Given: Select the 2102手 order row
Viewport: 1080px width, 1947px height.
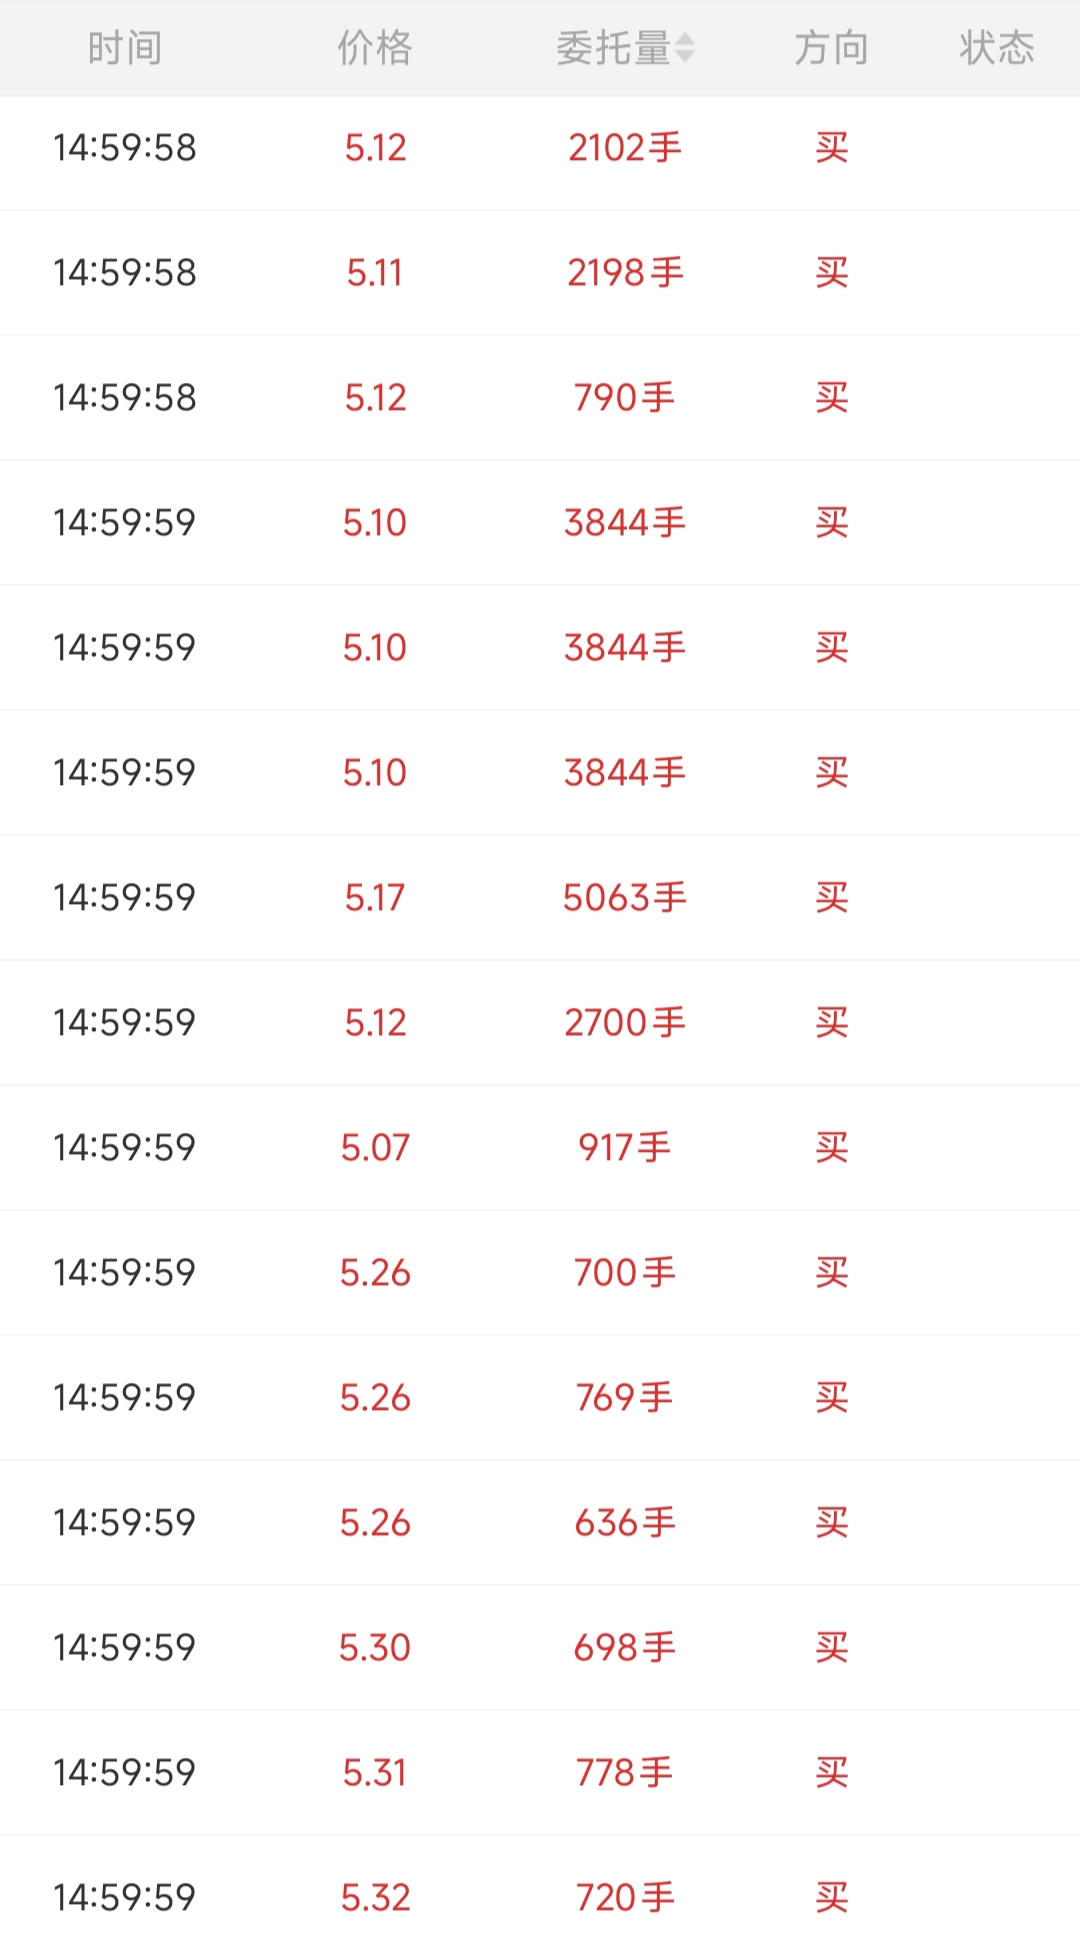Looking at the screenshot, I should click(x=540, y=148).
